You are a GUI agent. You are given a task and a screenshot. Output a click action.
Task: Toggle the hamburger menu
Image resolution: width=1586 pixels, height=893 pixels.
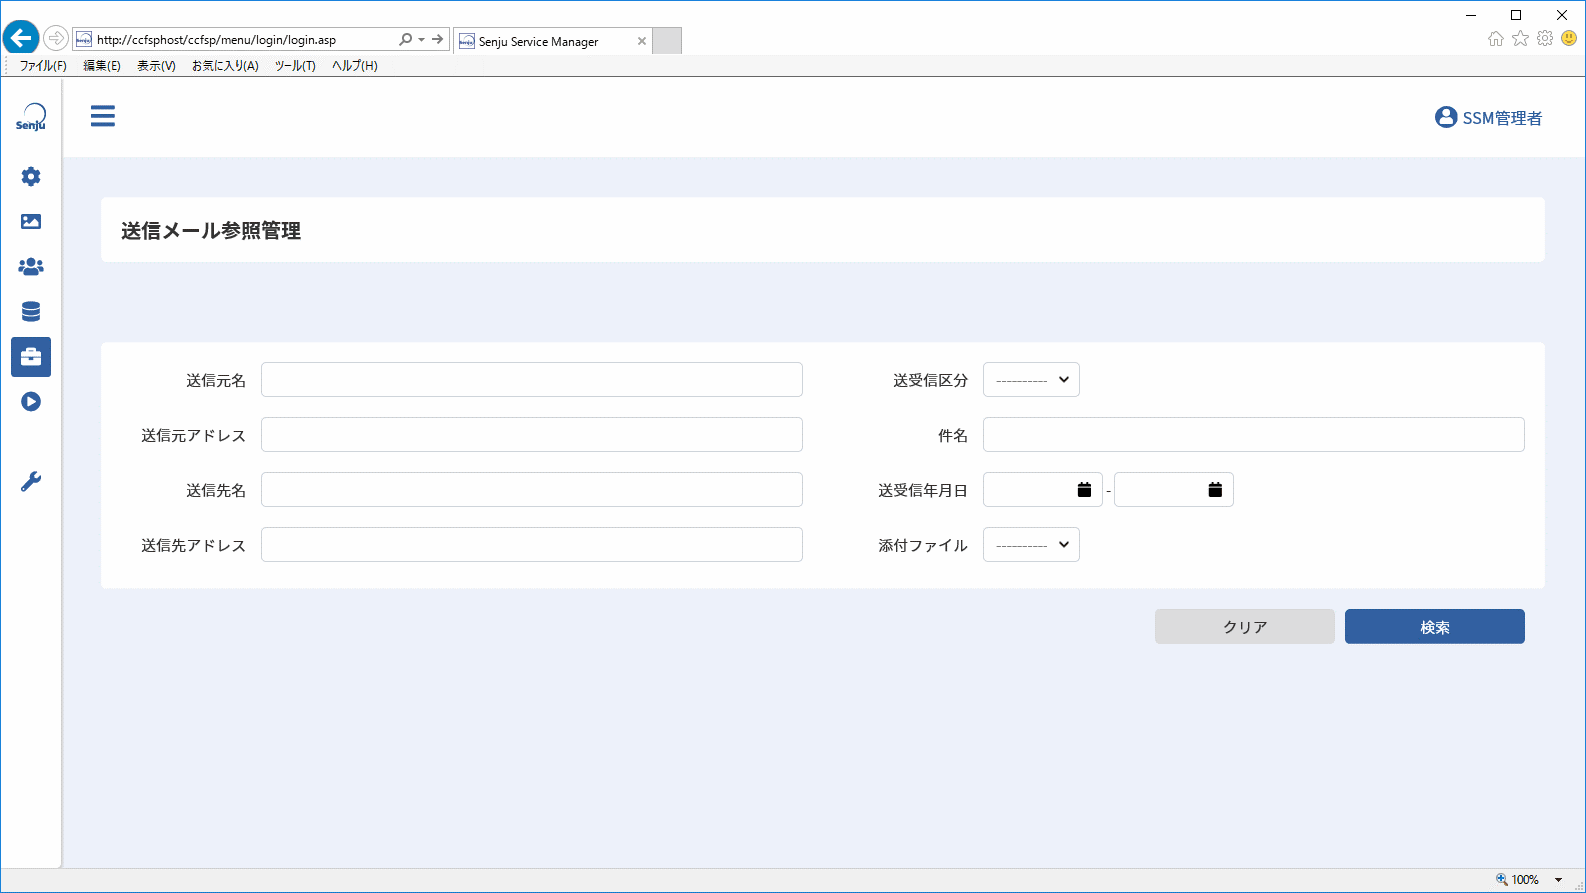[x=103, y=116]
